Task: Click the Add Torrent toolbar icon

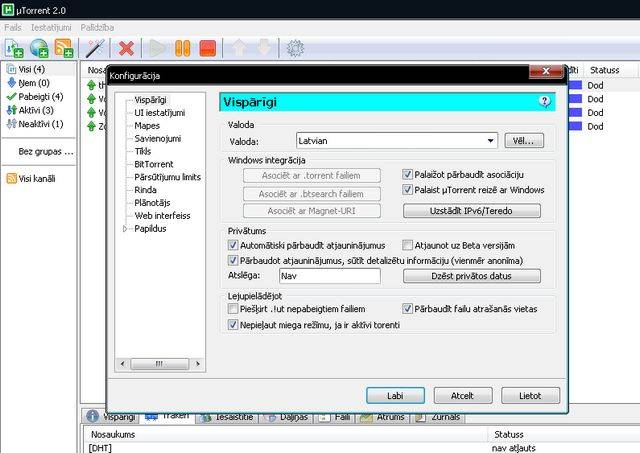Action: 14,48
